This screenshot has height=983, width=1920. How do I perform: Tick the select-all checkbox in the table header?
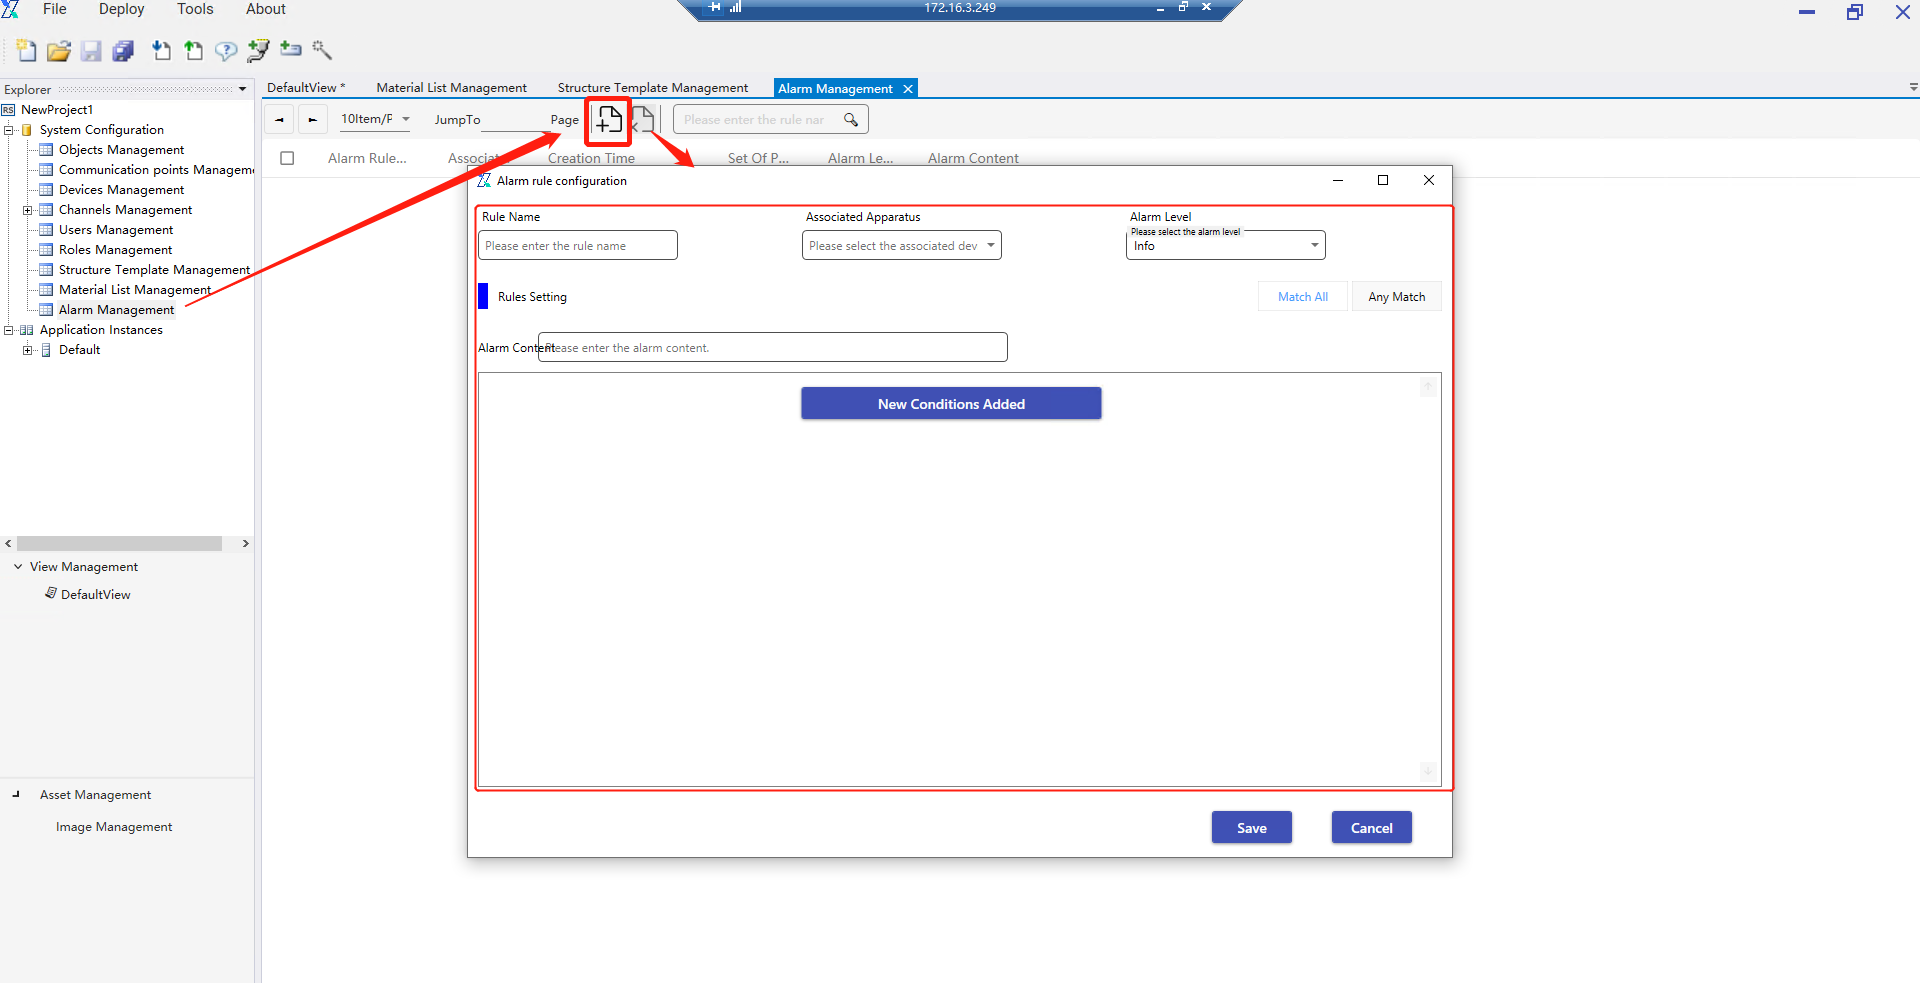click(287, 158)
